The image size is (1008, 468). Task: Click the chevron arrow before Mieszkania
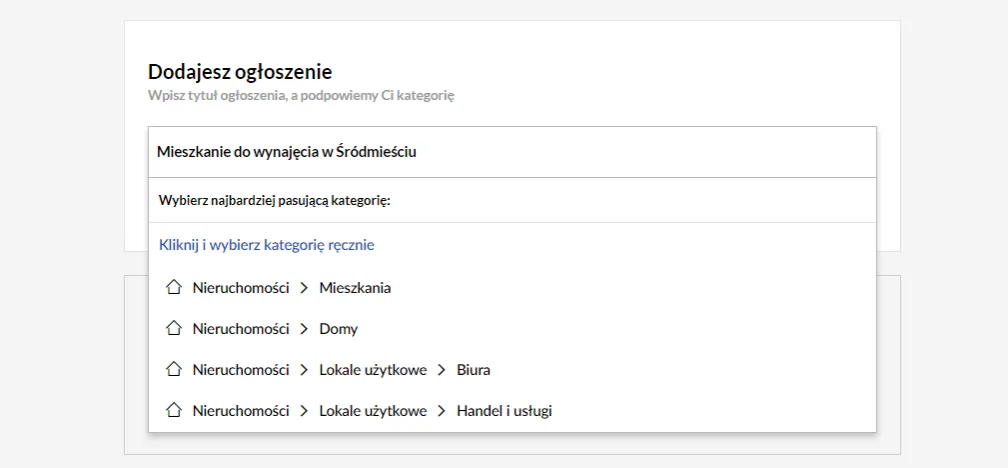point(303,288)
